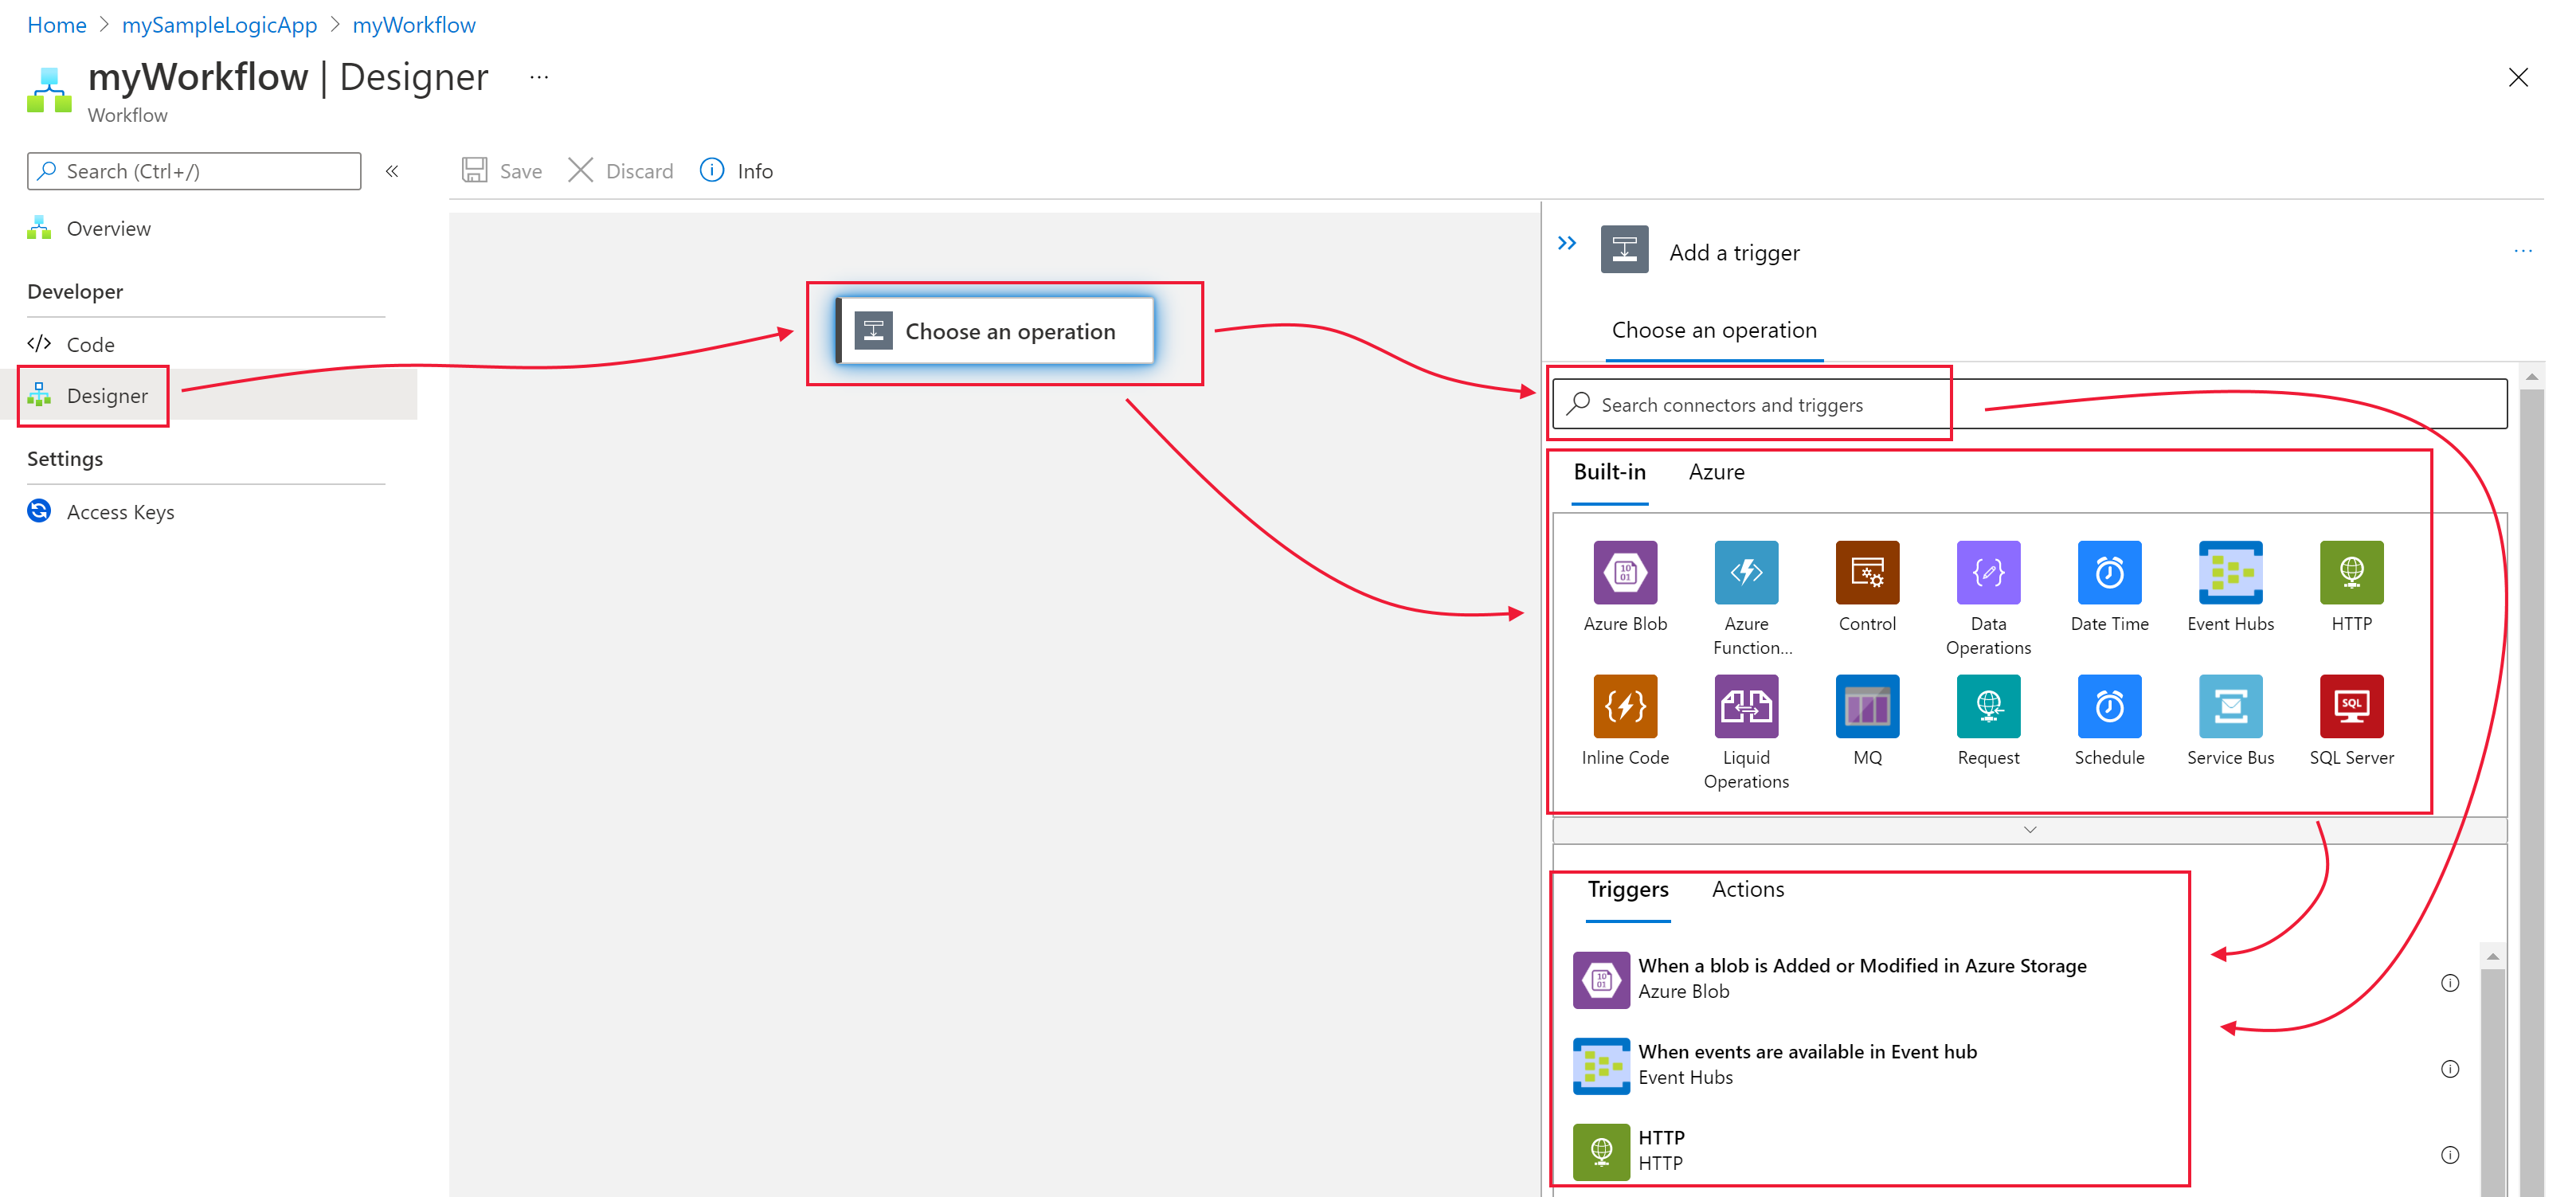
Task: Collapse the left navigation menu
Action: tap(392, 171)
